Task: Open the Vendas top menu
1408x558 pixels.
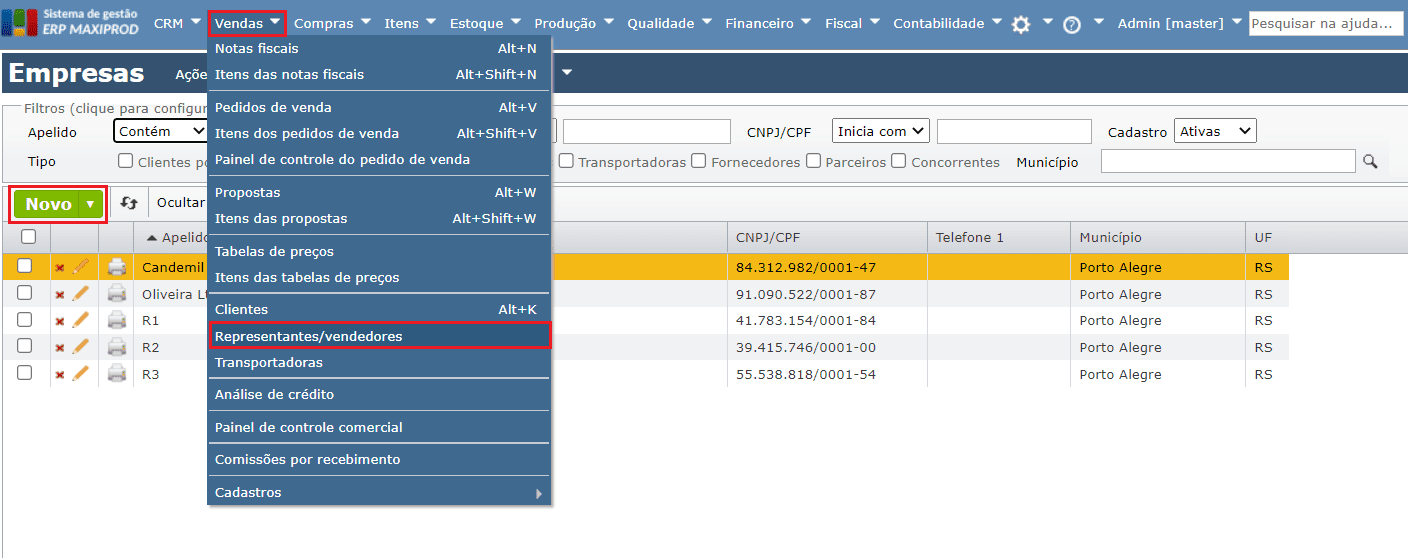Action: (247, 24)
